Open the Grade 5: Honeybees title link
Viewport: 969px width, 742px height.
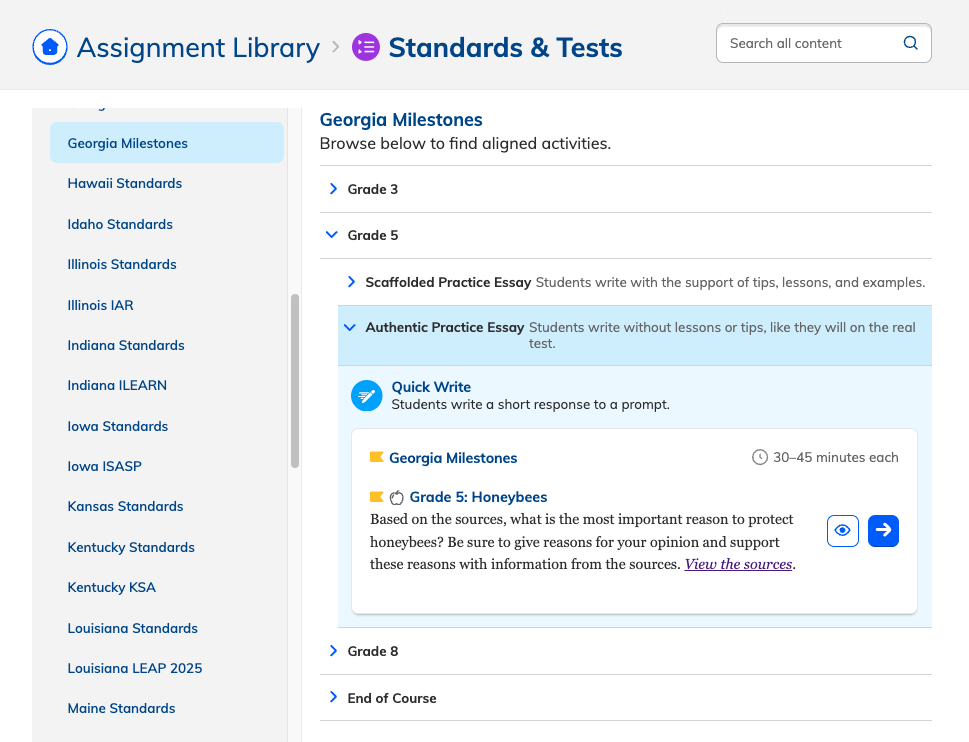478,497
